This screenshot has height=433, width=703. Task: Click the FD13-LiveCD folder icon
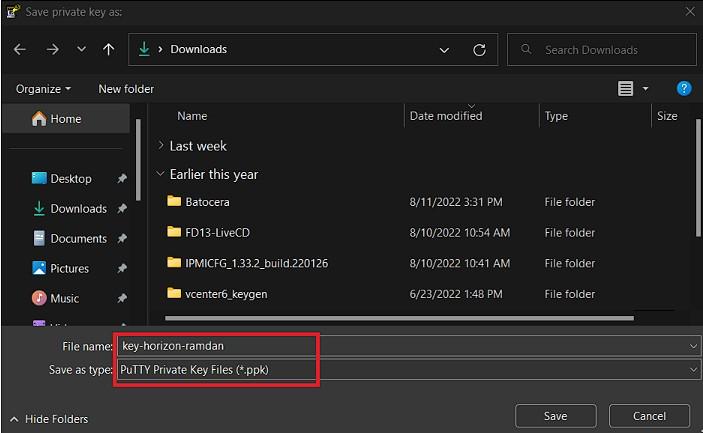coord(174,232)
